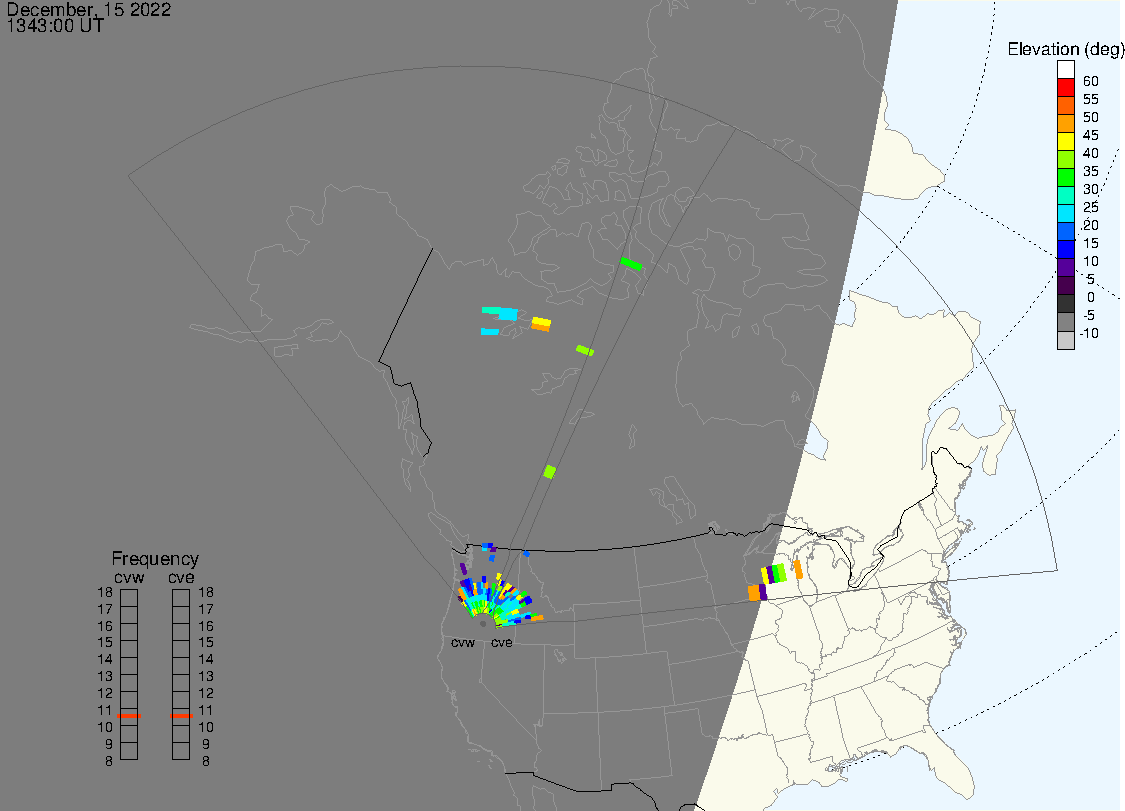This screenshot has height=811, width=1125.
Task: Click the '18' label left of cvw bar
Action: 105,592
